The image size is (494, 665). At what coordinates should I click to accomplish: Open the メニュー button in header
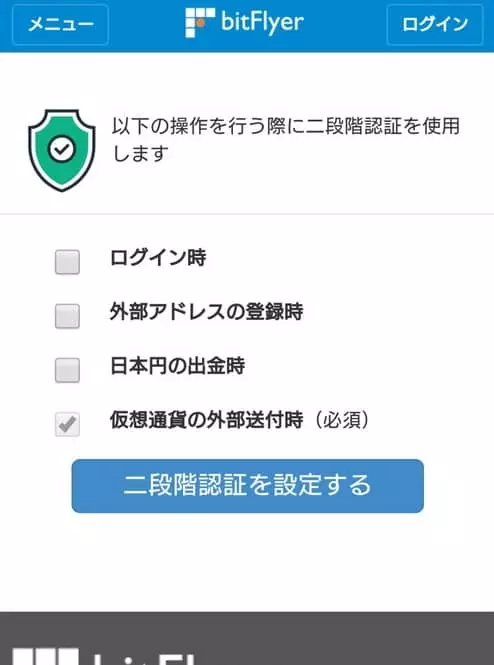(x=61, y=24)
